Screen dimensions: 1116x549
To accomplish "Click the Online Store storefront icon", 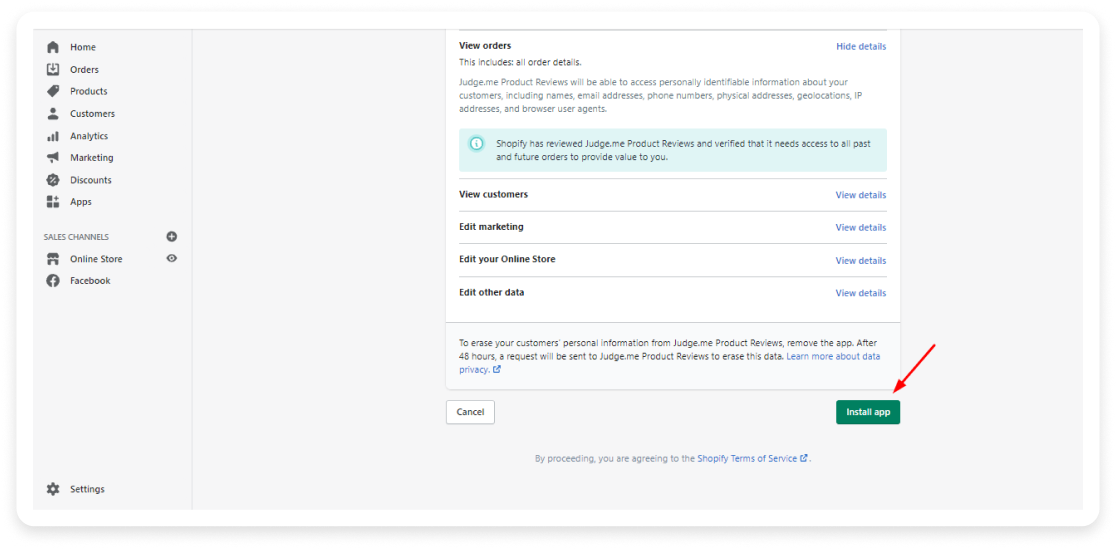I will (x=53, y=258).
